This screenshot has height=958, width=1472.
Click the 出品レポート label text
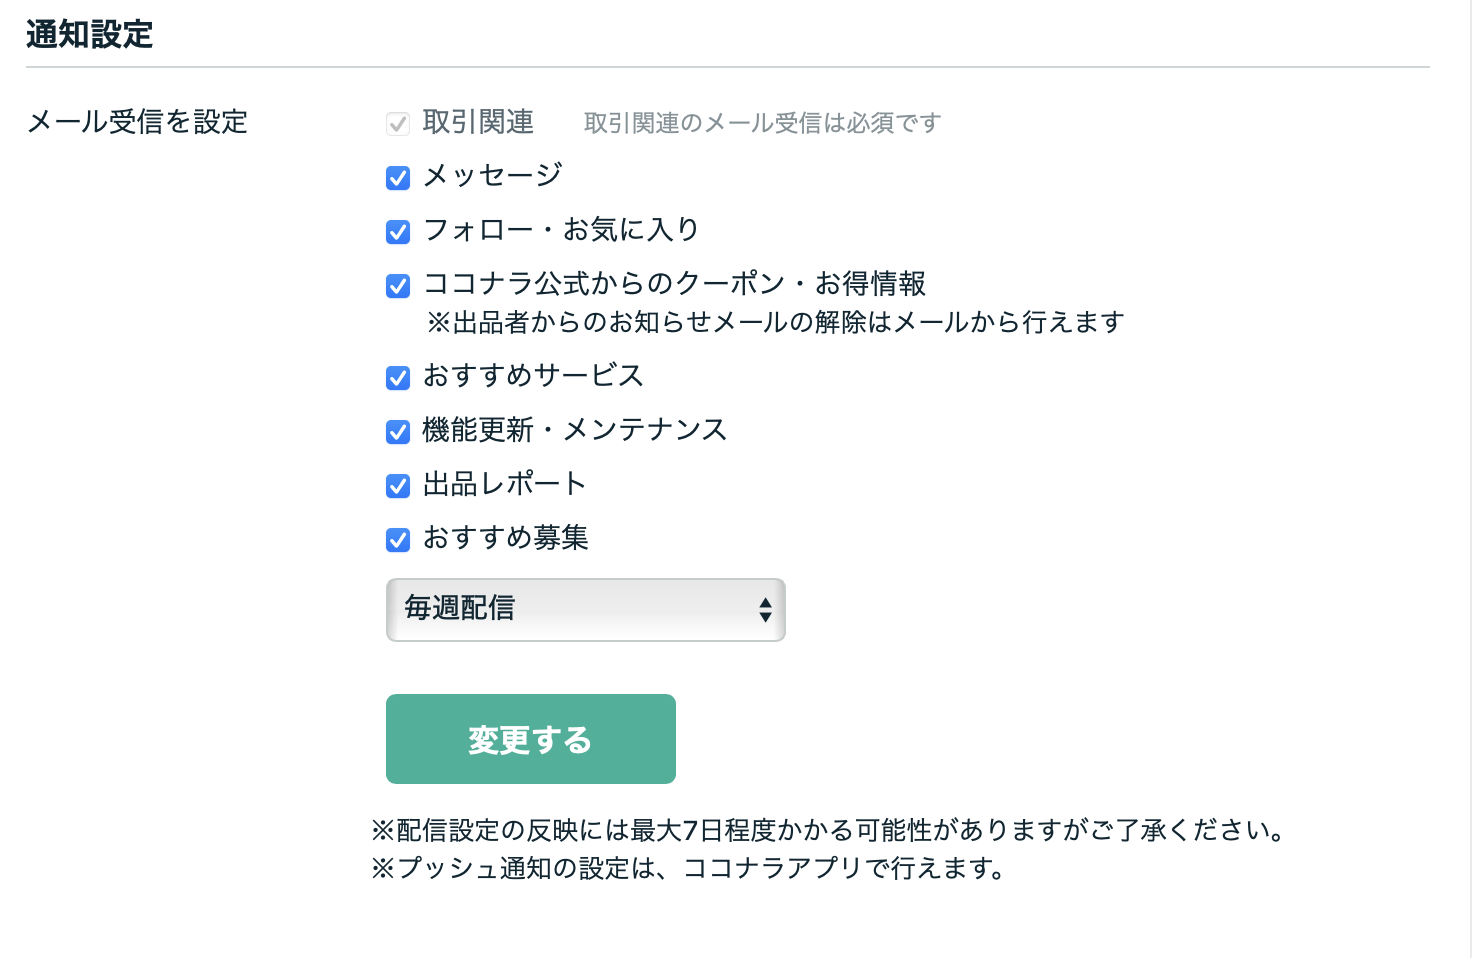click(x=504, y=484)
